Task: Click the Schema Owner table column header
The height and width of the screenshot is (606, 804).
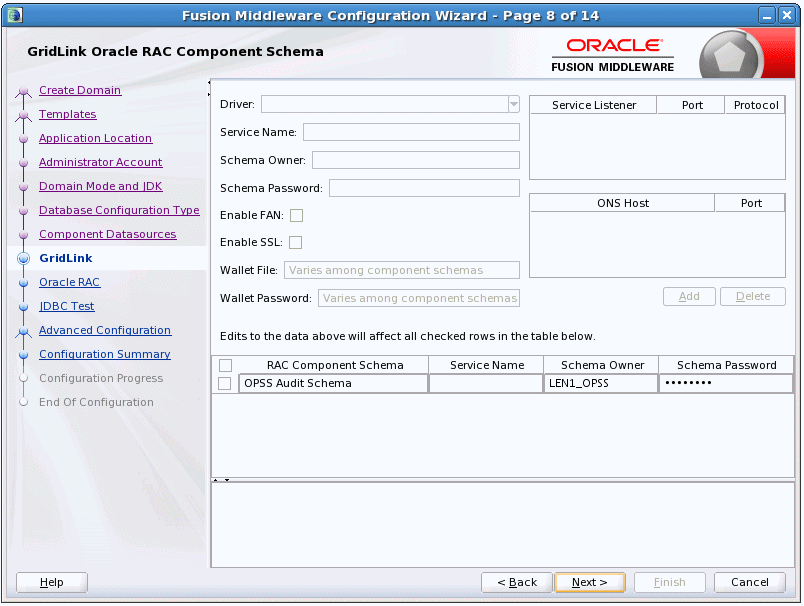Action: (x=602, y=365)
